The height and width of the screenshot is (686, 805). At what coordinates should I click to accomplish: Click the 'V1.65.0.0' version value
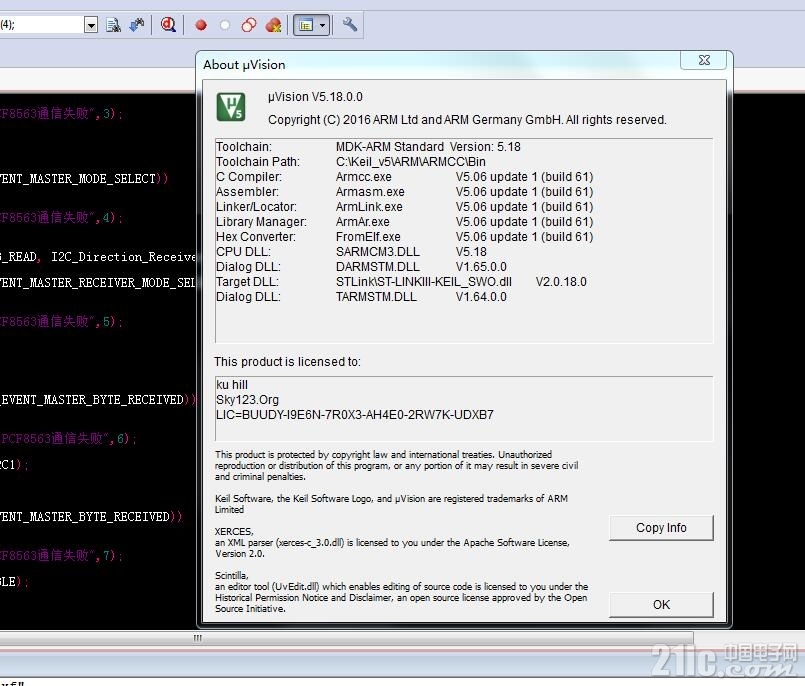point(481,267)
